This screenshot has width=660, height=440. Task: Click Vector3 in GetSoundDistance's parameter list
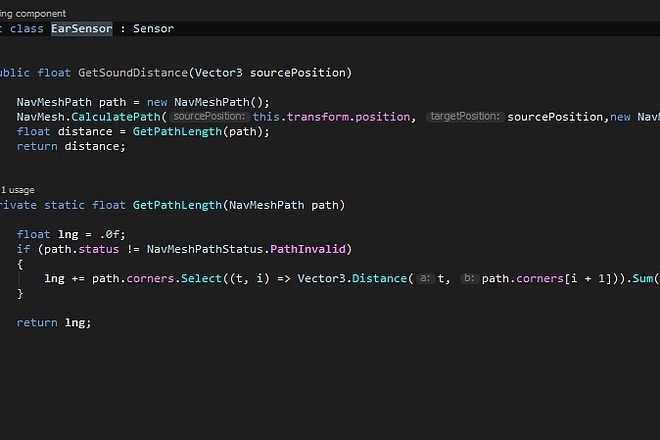pyautogui.click(x=218, y=72)
